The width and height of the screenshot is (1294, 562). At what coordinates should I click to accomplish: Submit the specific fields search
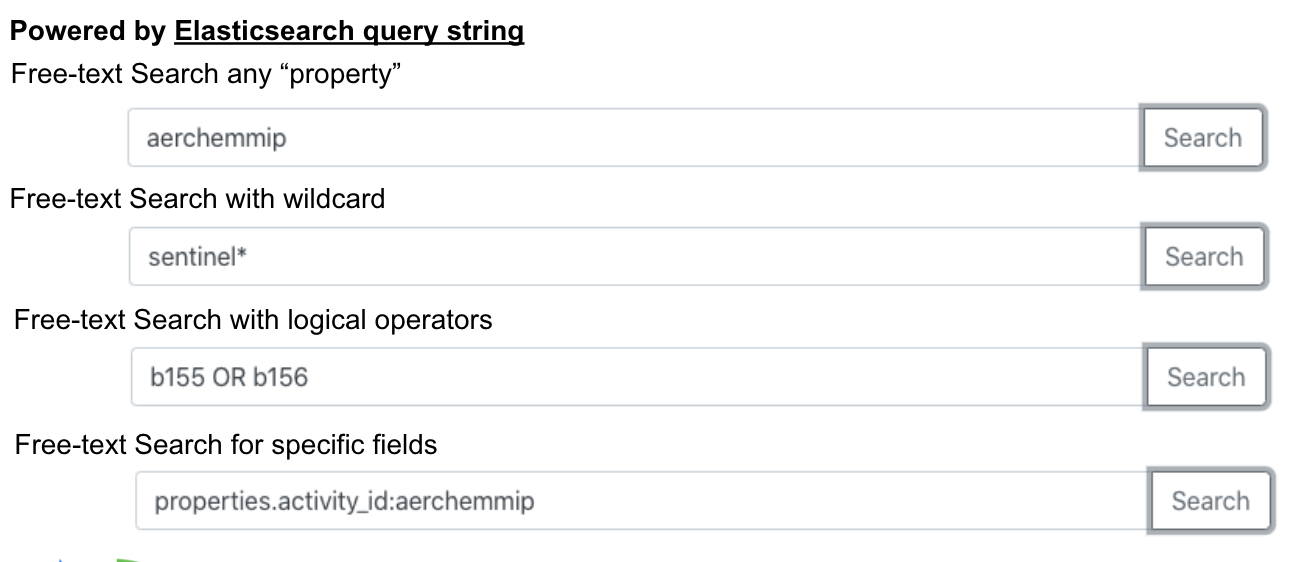1210,501
